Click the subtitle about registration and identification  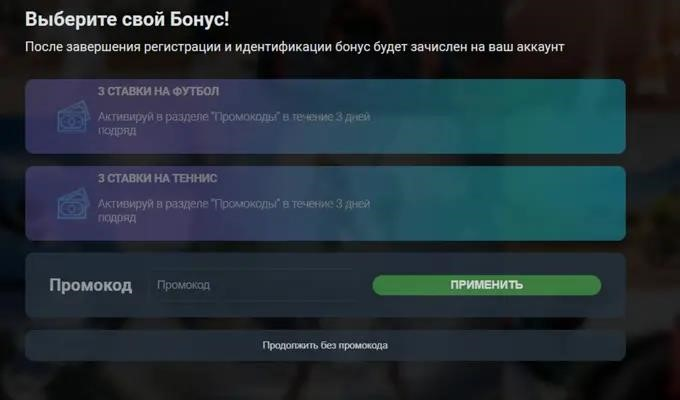click(x=295, y=47)
